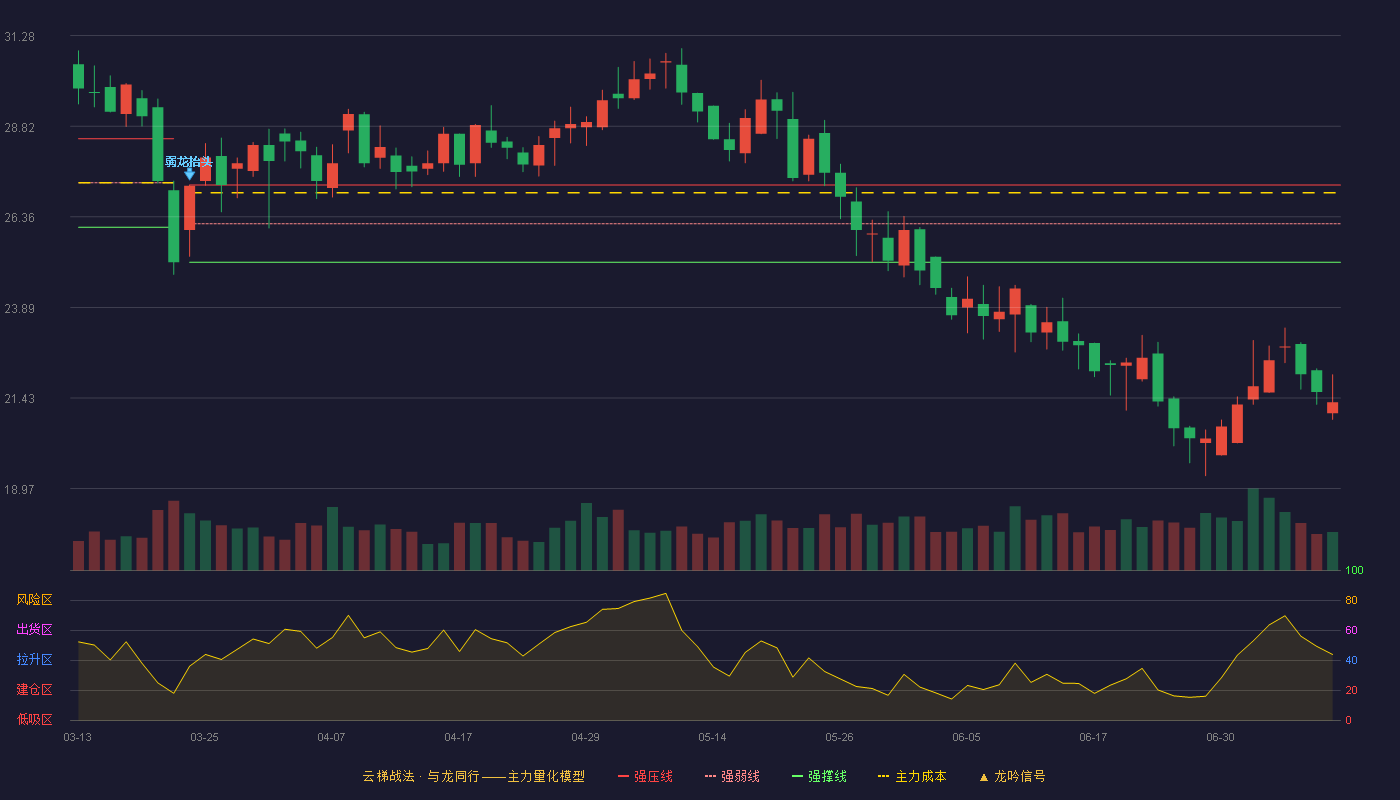This screenshot has height=800, width=1400.
Task: Click the 05-14 date label
Action: point(712,737)
